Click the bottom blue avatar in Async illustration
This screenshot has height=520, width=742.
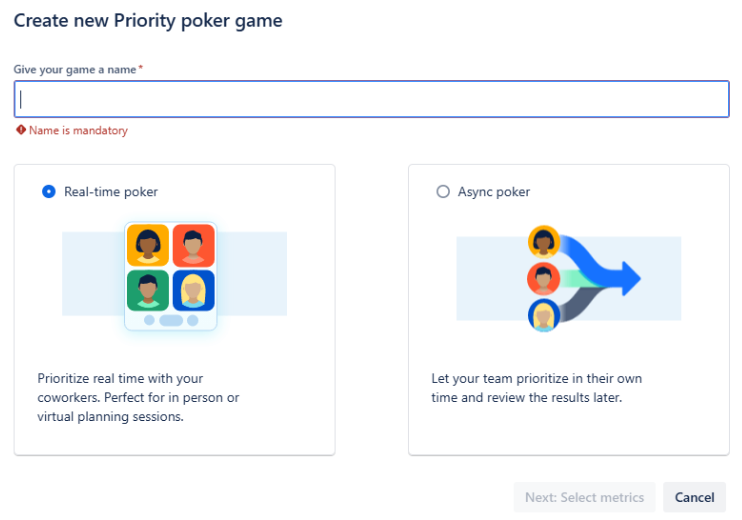tap(543, 314)
